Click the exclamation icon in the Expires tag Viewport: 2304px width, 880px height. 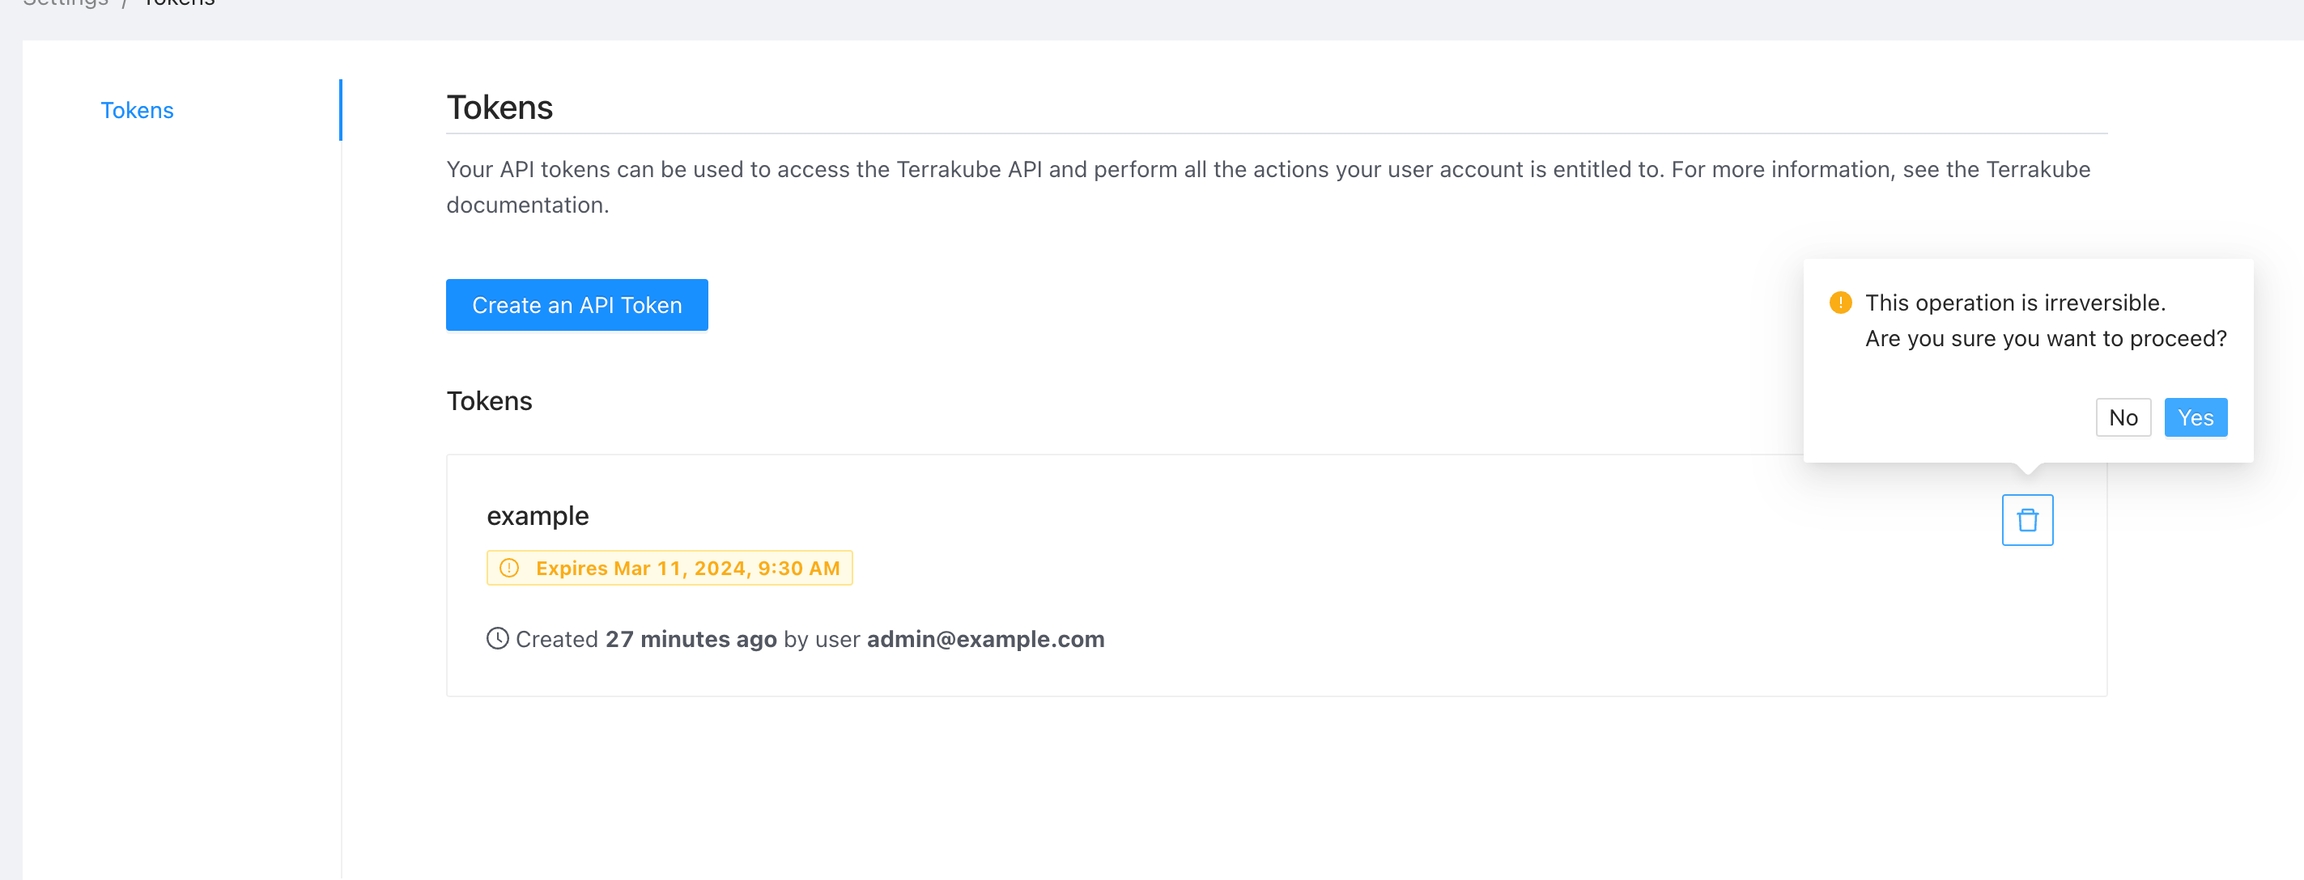510,568
